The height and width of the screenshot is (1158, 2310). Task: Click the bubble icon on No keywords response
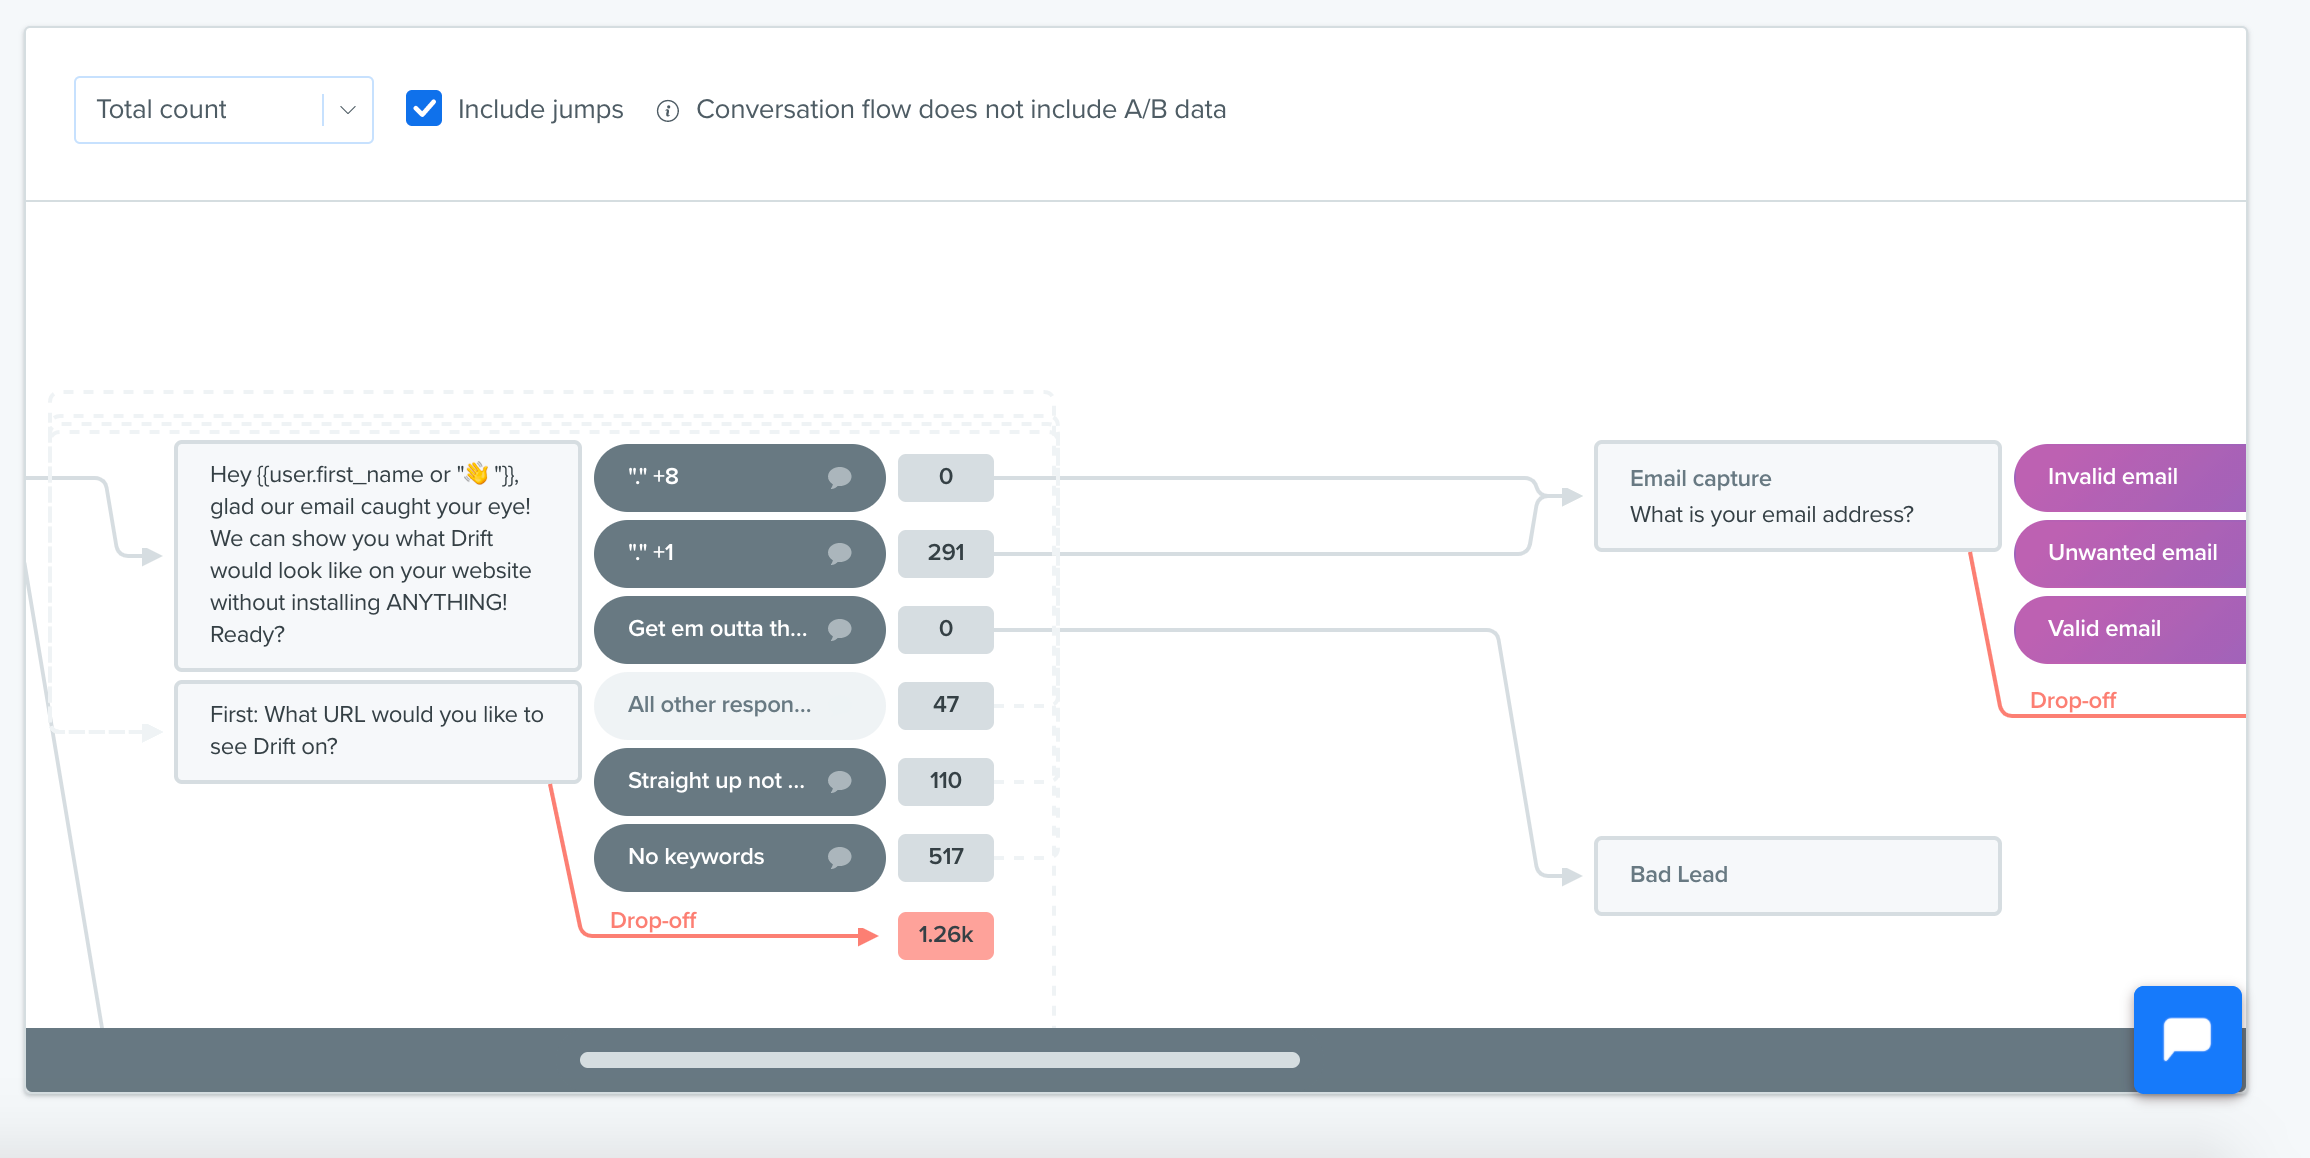840,858
